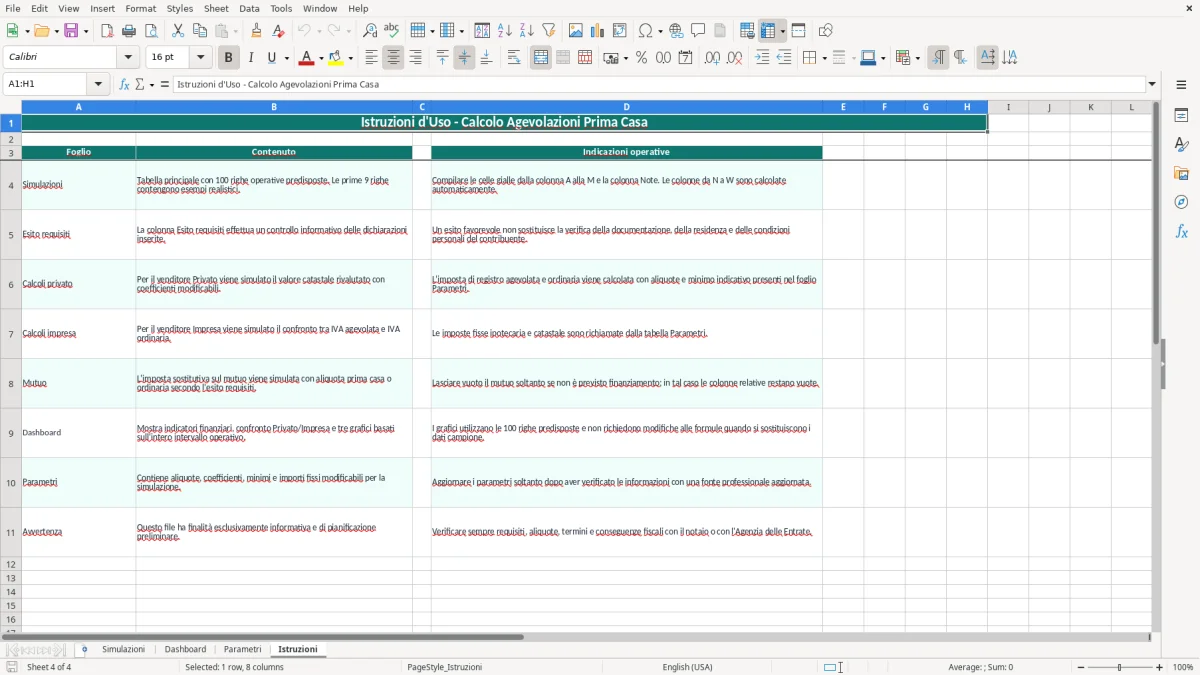Open Borders dropdown arrow
Screen dimensions: 1200x675
point(823,58)
